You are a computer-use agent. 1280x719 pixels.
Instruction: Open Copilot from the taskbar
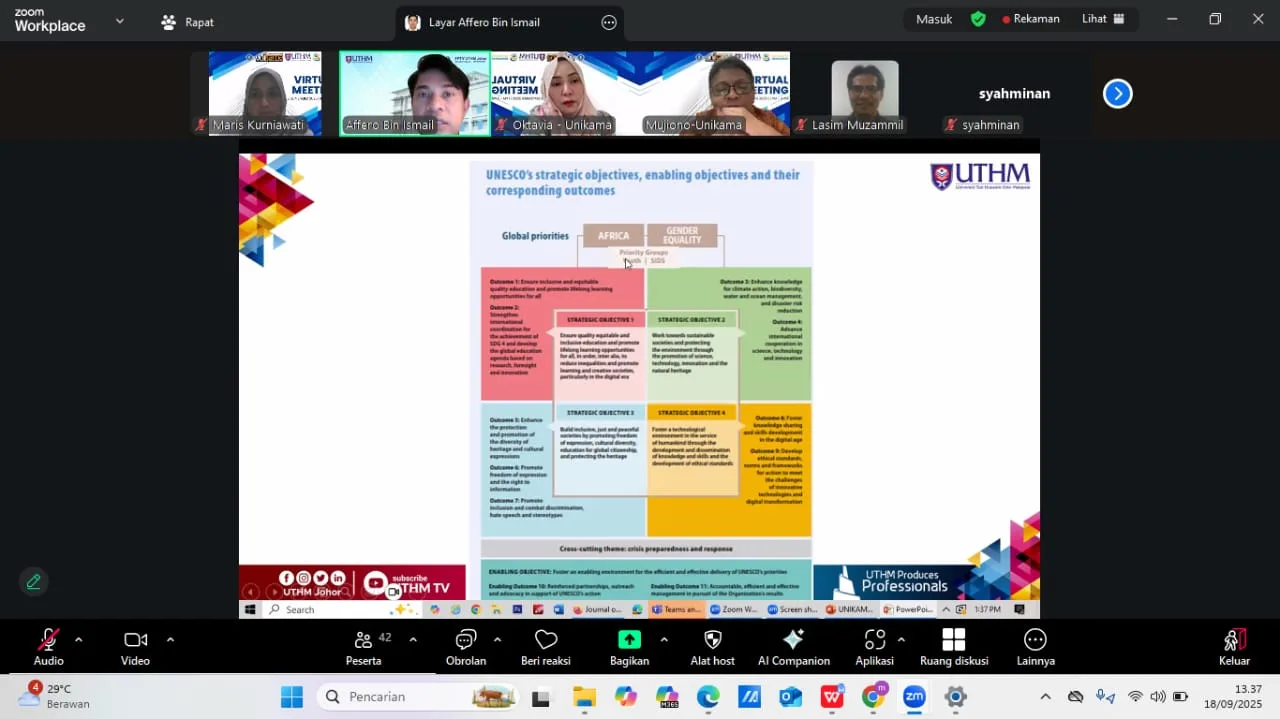coord(626,697)
